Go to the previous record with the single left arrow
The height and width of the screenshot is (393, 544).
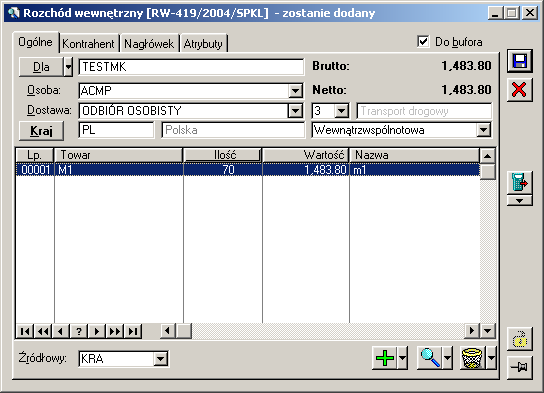tap(61, 331)
